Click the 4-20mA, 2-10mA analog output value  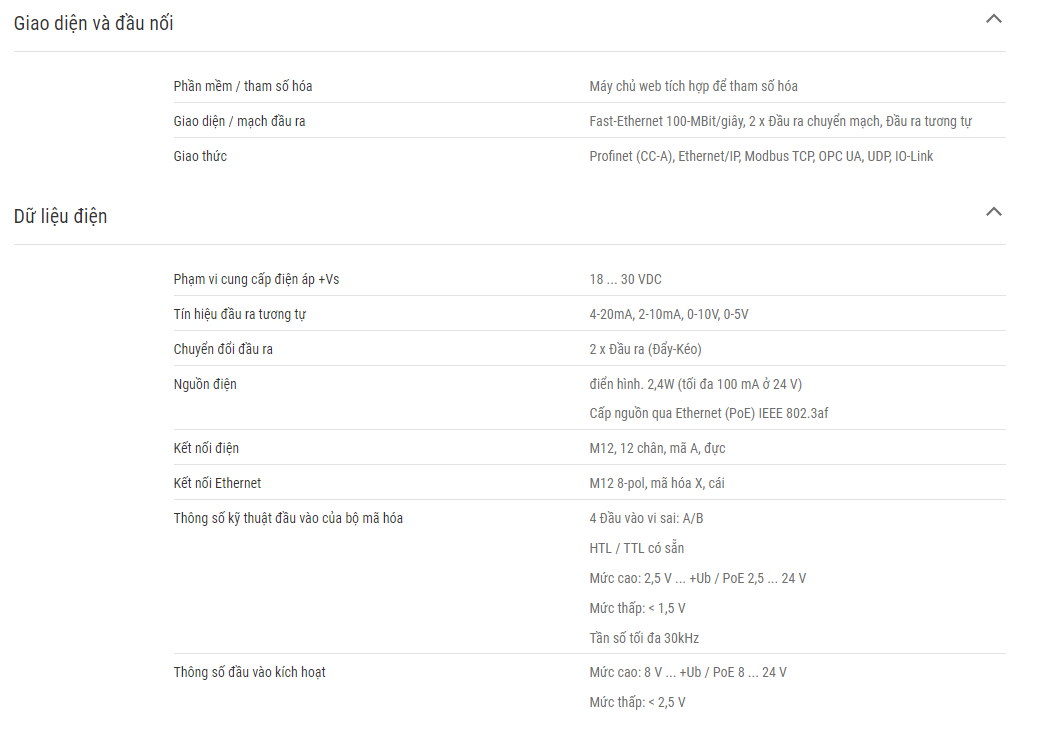tap(669, 315)
